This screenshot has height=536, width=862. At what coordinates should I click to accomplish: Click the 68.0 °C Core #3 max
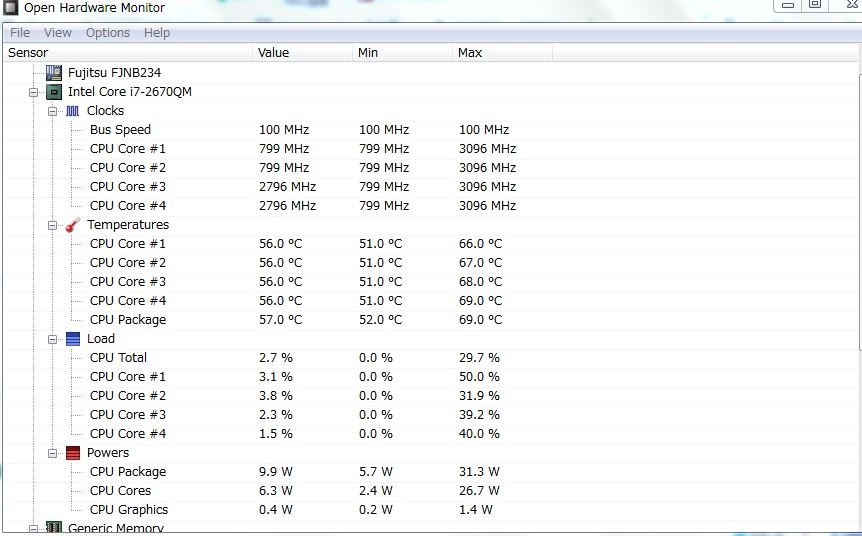click(480, 281)
